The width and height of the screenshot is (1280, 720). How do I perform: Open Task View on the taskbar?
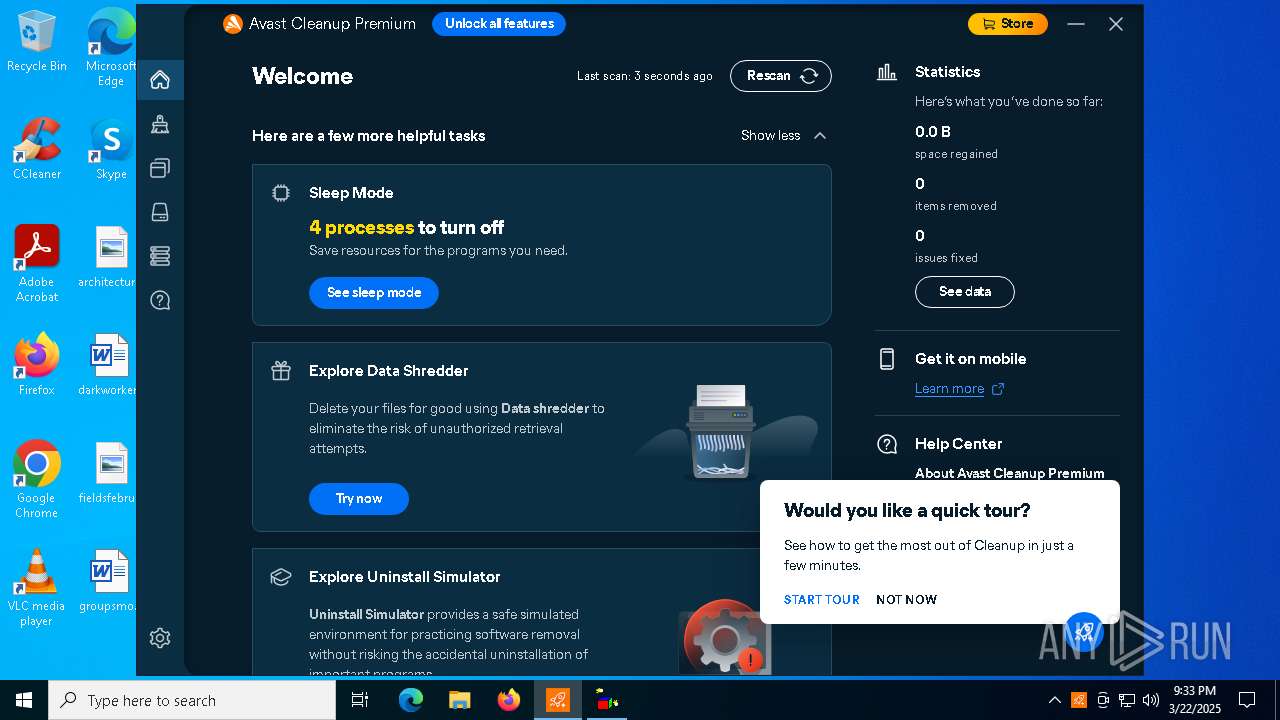click(360, 700)
